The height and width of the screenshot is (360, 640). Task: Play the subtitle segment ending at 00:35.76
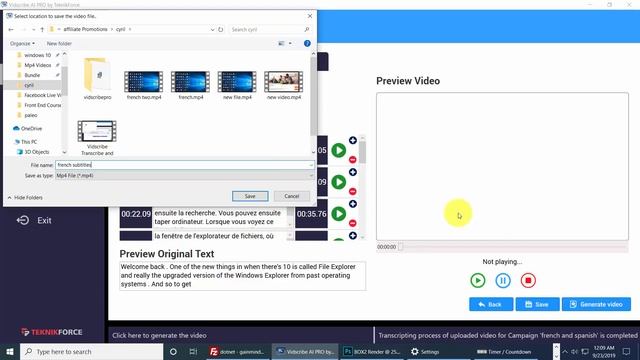coord(338,213)
